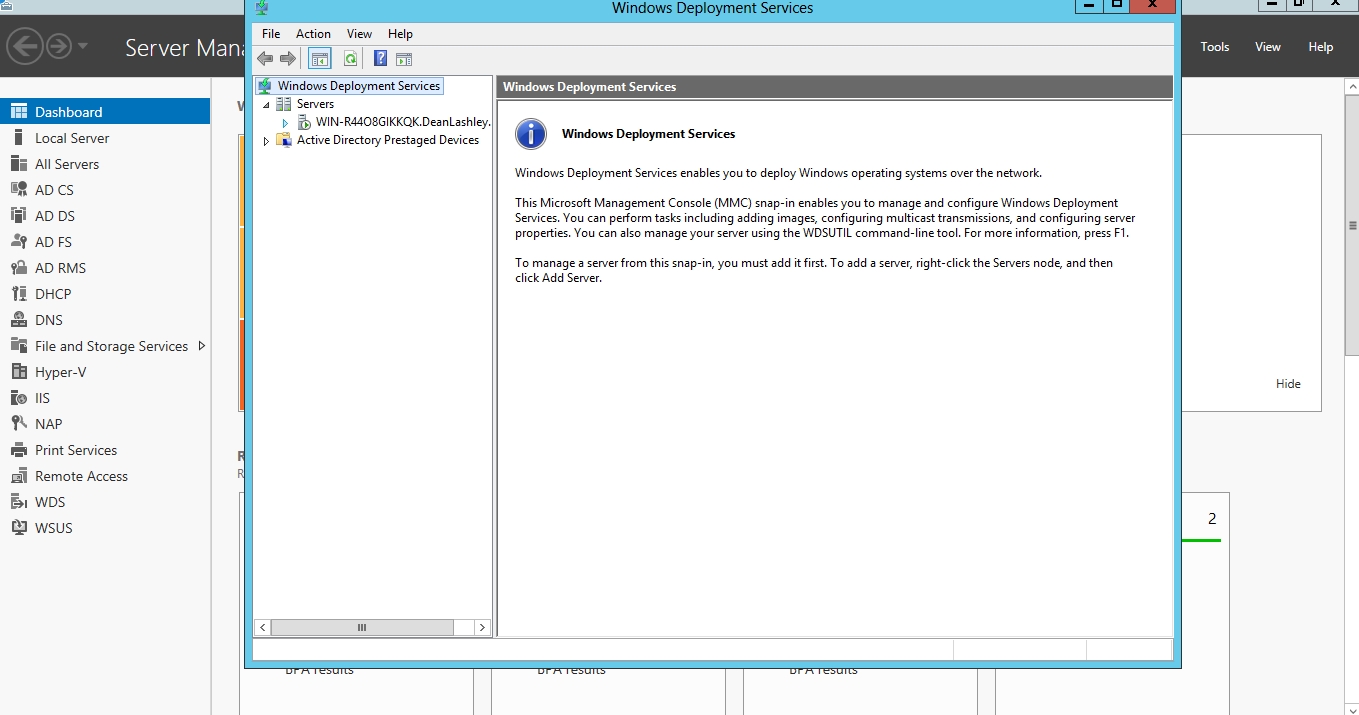
Task: Toggle Show/Hide Action Pane toolbar button
Action: (x=404, y=59)
